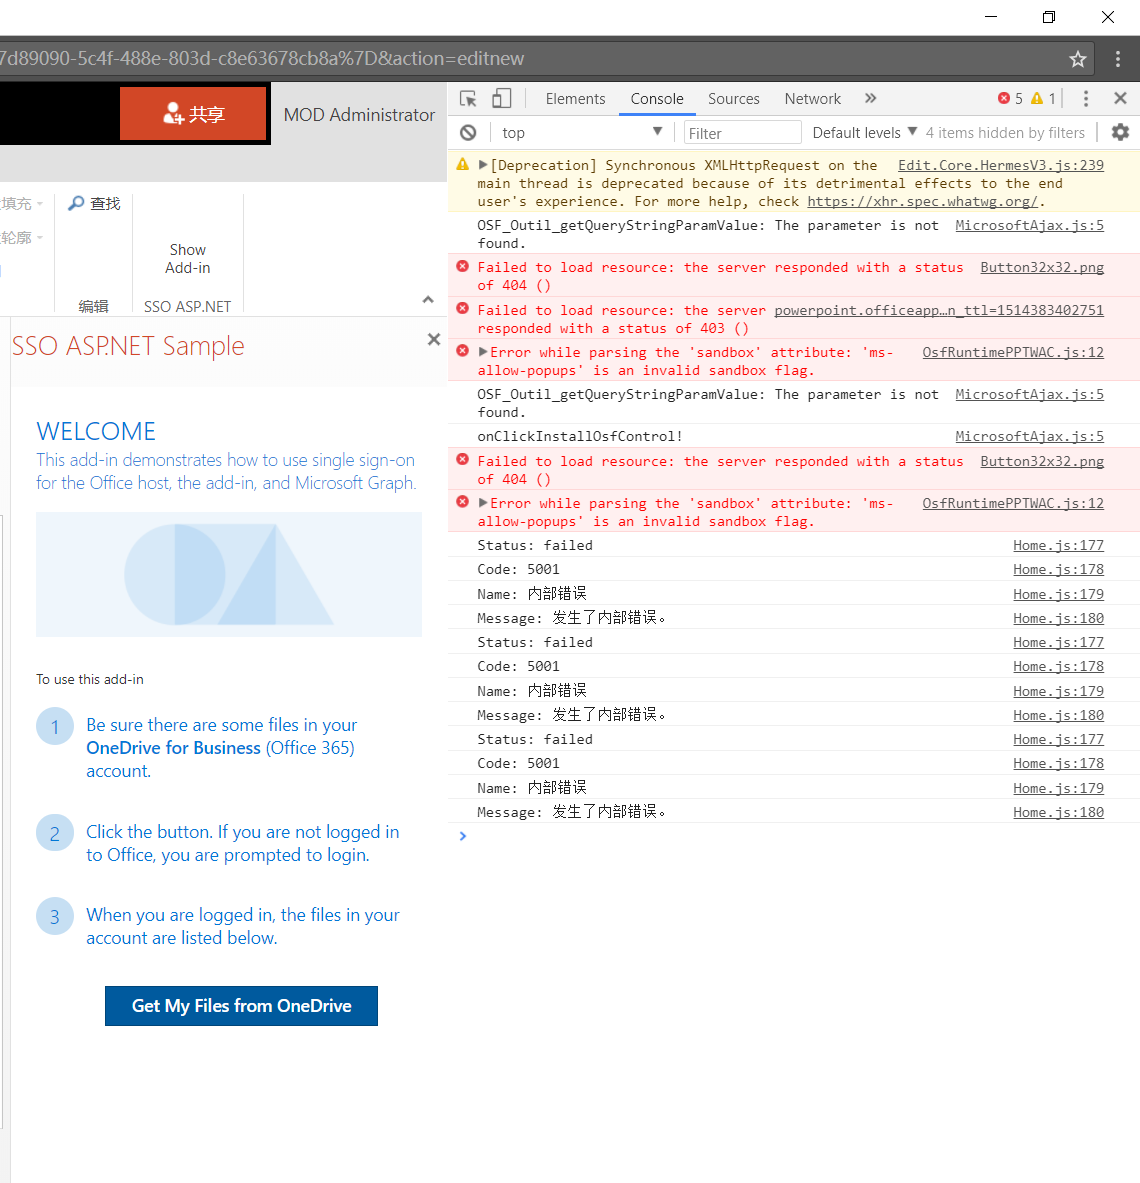Expand the sandbox attribute error details
This screenshot has height=1183, width=1140.
click(483, 351)
